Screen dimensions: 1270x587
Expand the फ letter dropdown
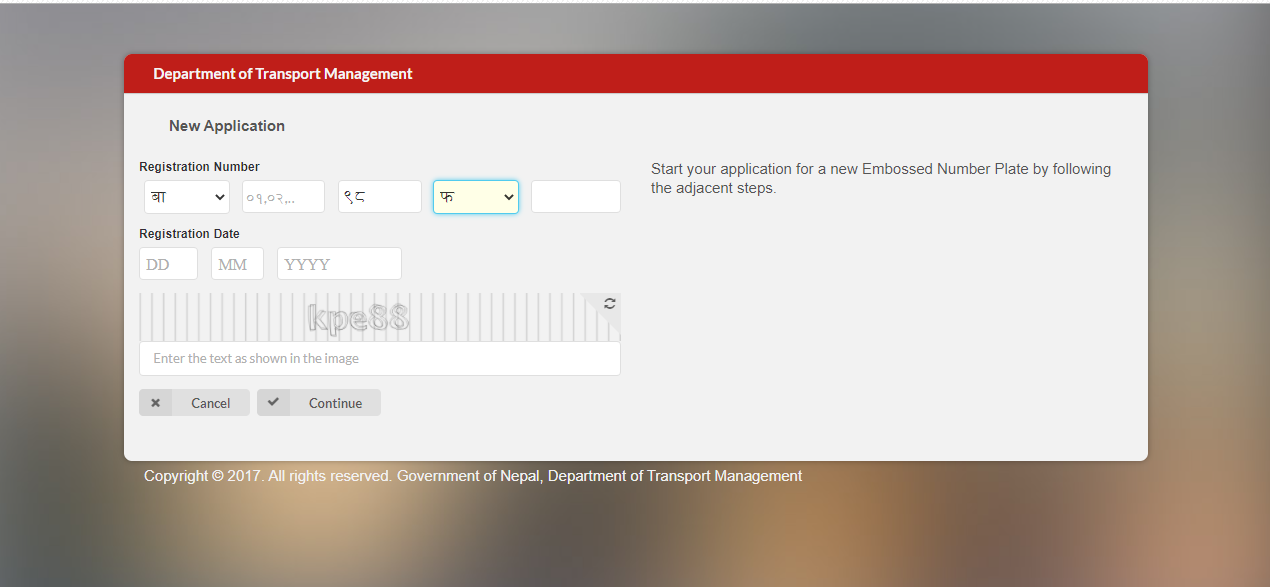(476, 197)
